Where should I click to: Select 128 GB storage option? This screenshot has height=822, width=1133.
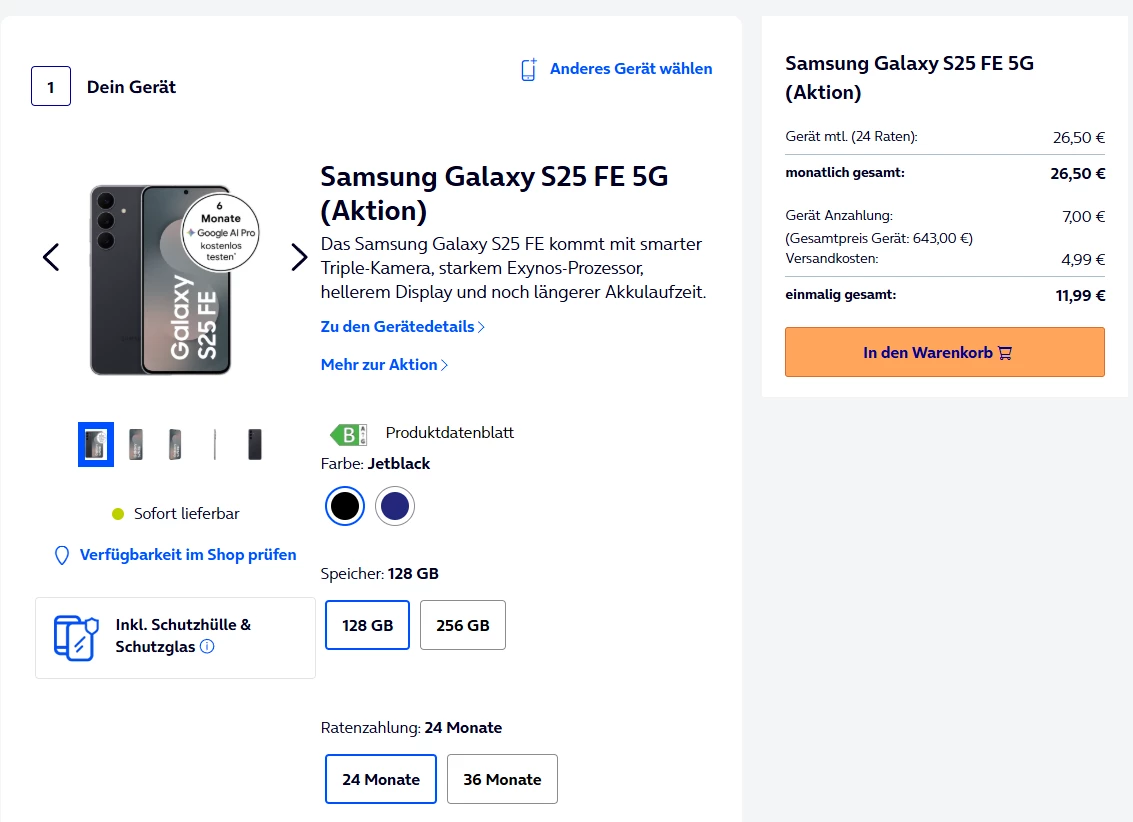(368, 625)
